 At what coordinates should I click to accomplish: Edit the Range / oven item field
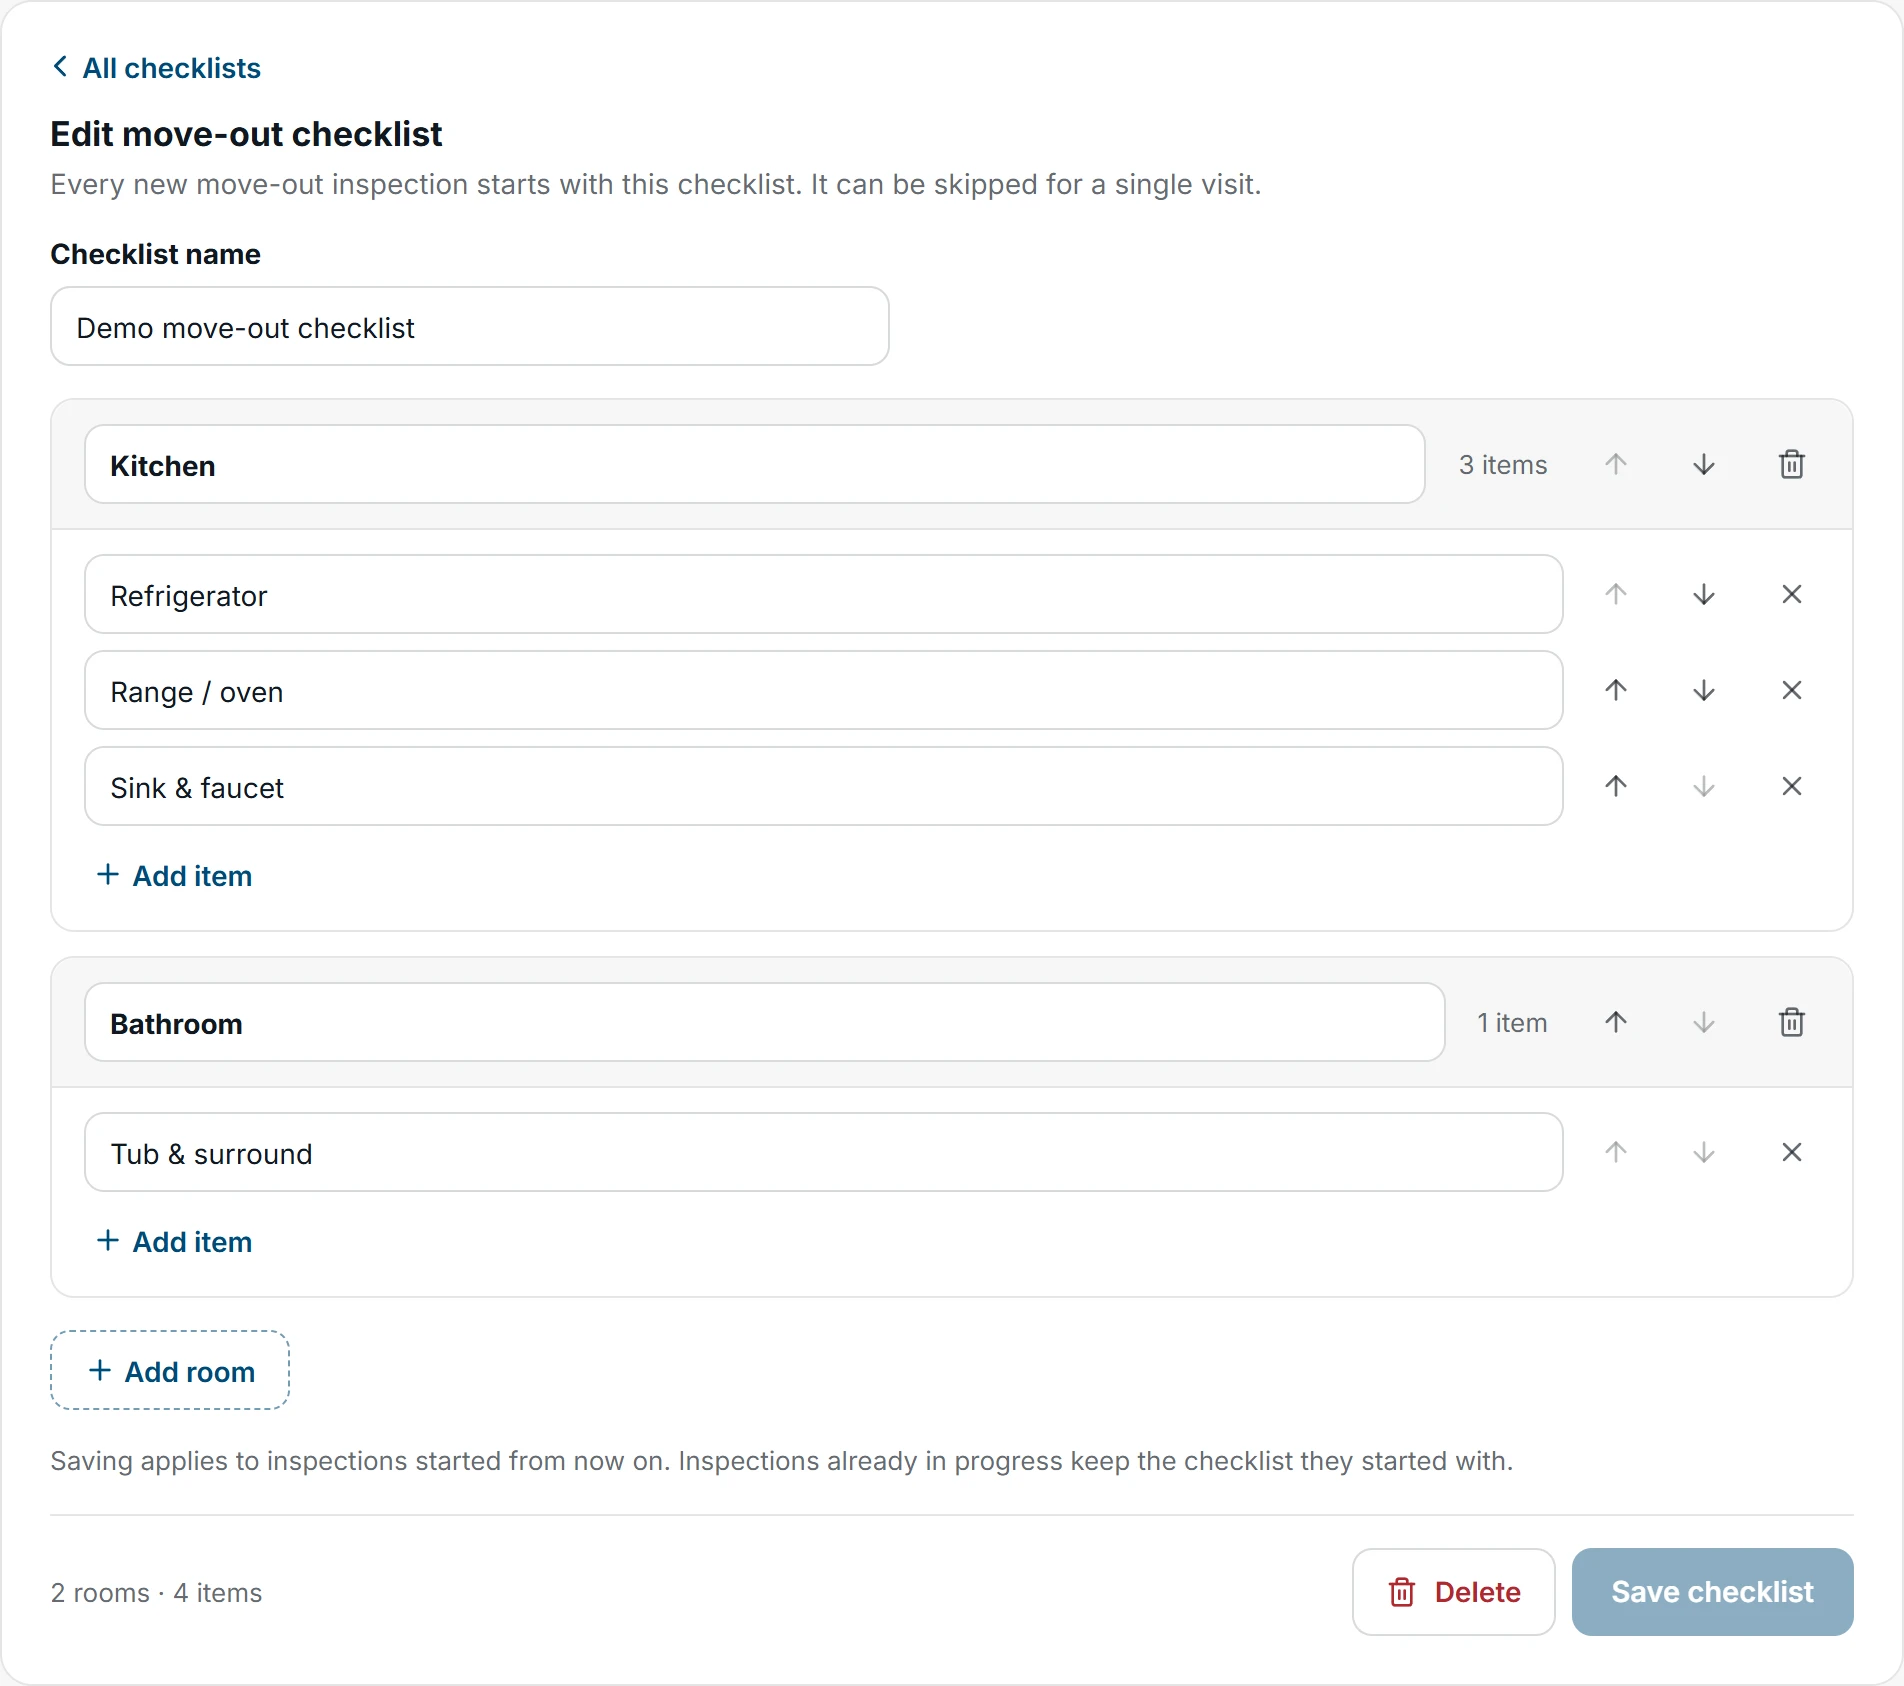click(x=824, y=691)
